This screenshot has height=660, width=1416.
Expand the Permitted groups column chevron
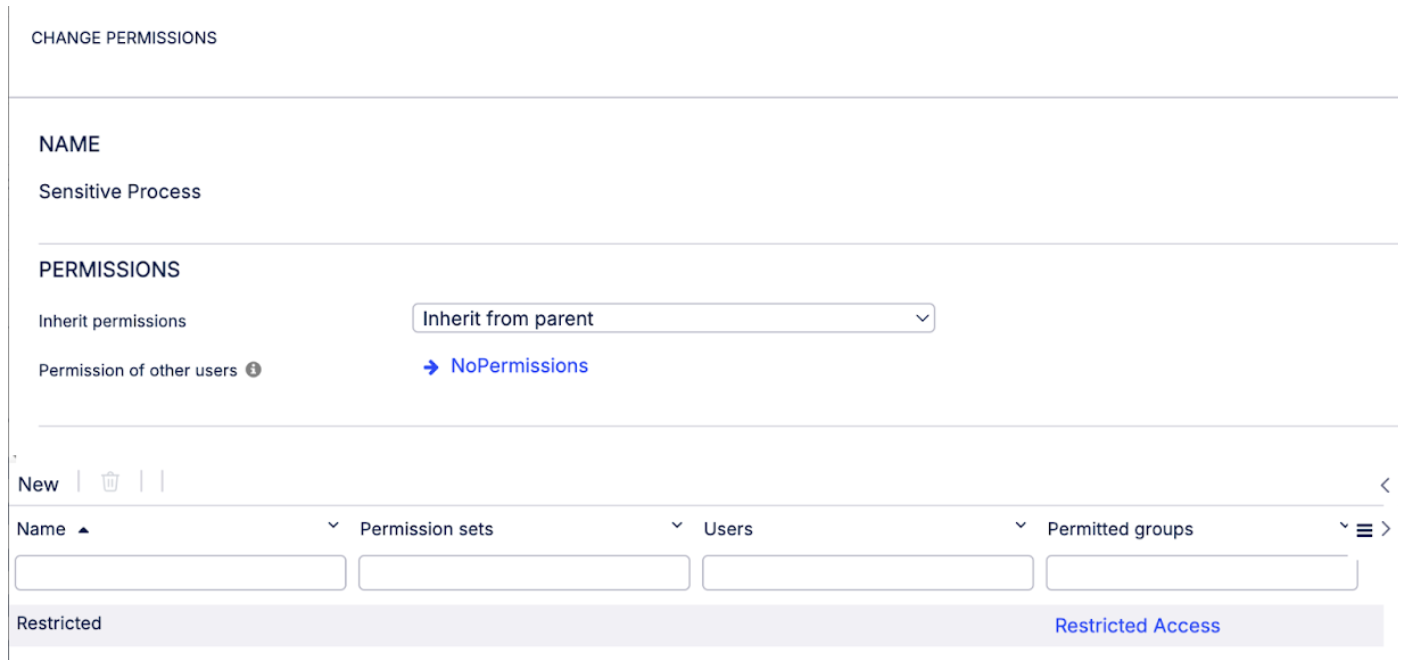1344,526
